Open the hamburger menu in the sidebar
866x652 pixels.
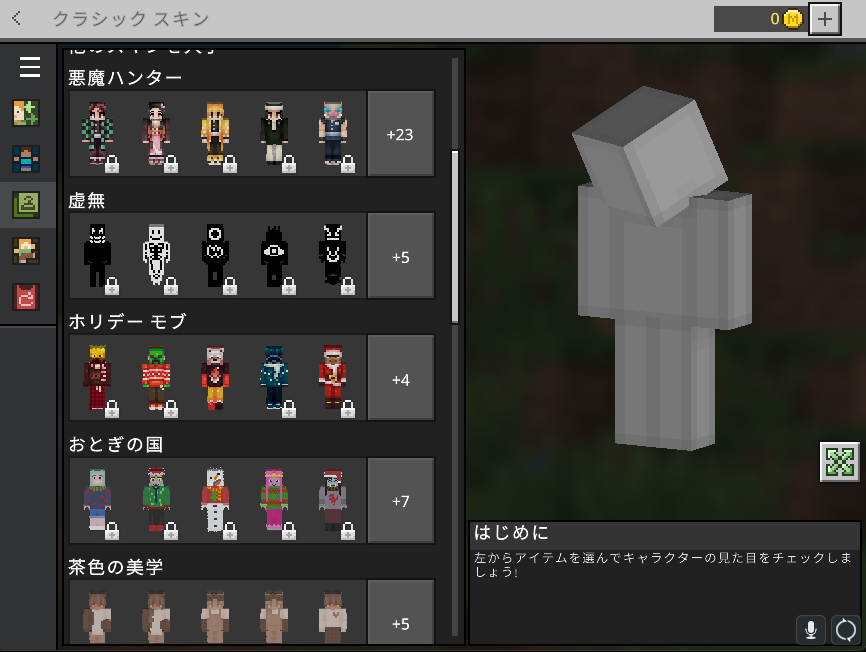(29, 67)
